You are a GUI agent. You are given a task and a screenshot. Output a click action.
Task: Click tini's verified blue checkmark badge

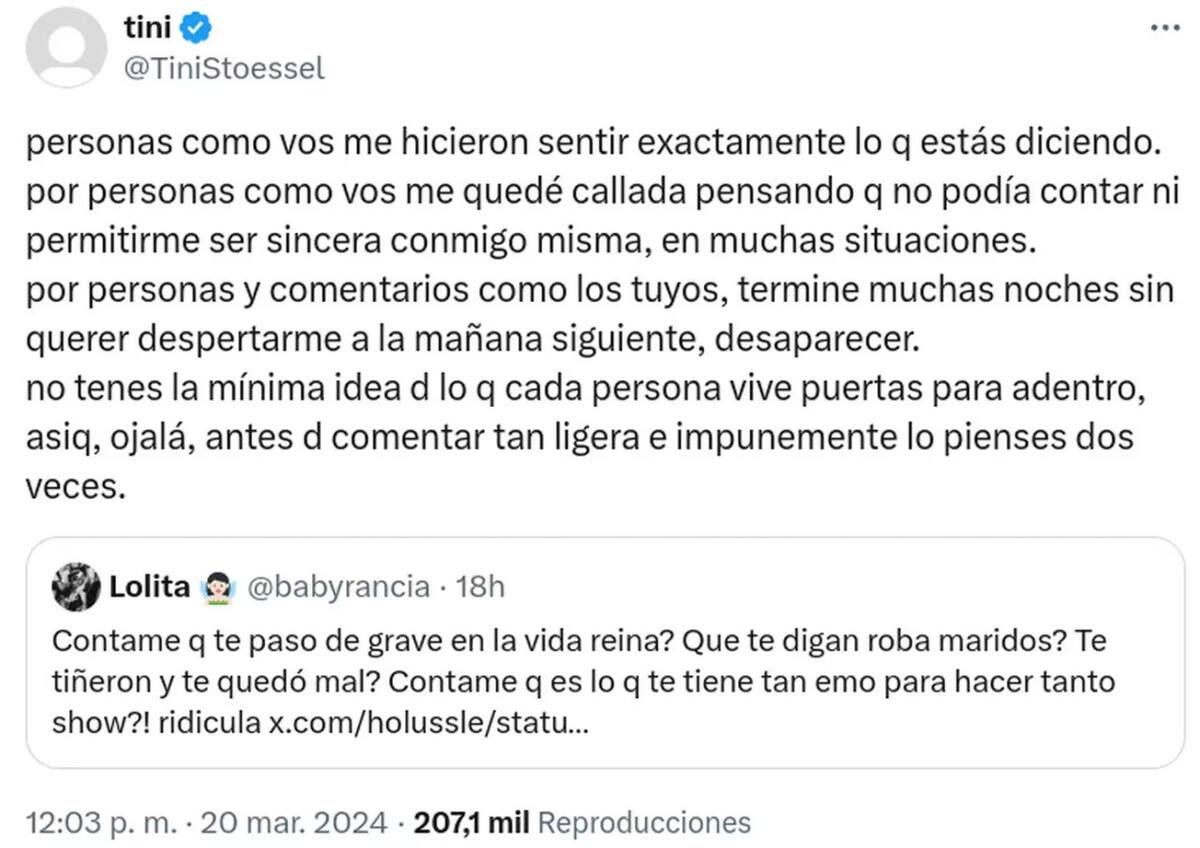(x=194, y=27)
